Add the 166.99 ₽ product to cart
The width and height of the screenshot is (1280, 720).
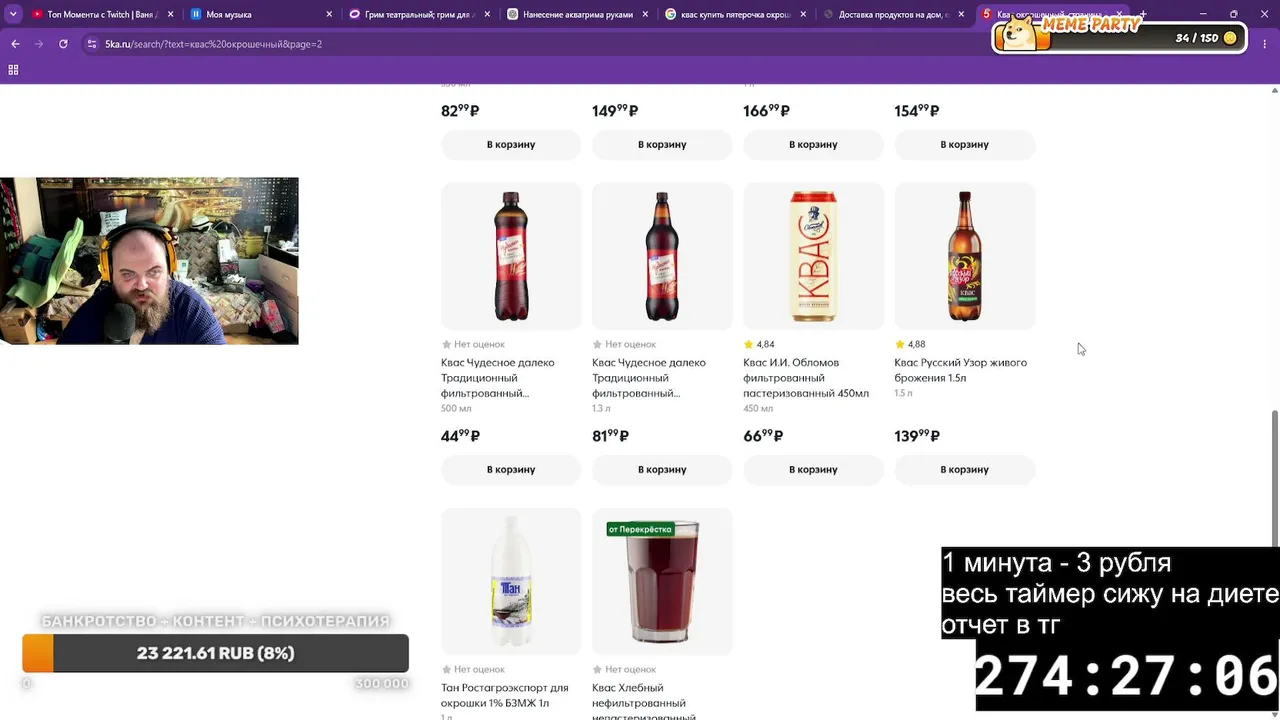click(x=813, y=144)
